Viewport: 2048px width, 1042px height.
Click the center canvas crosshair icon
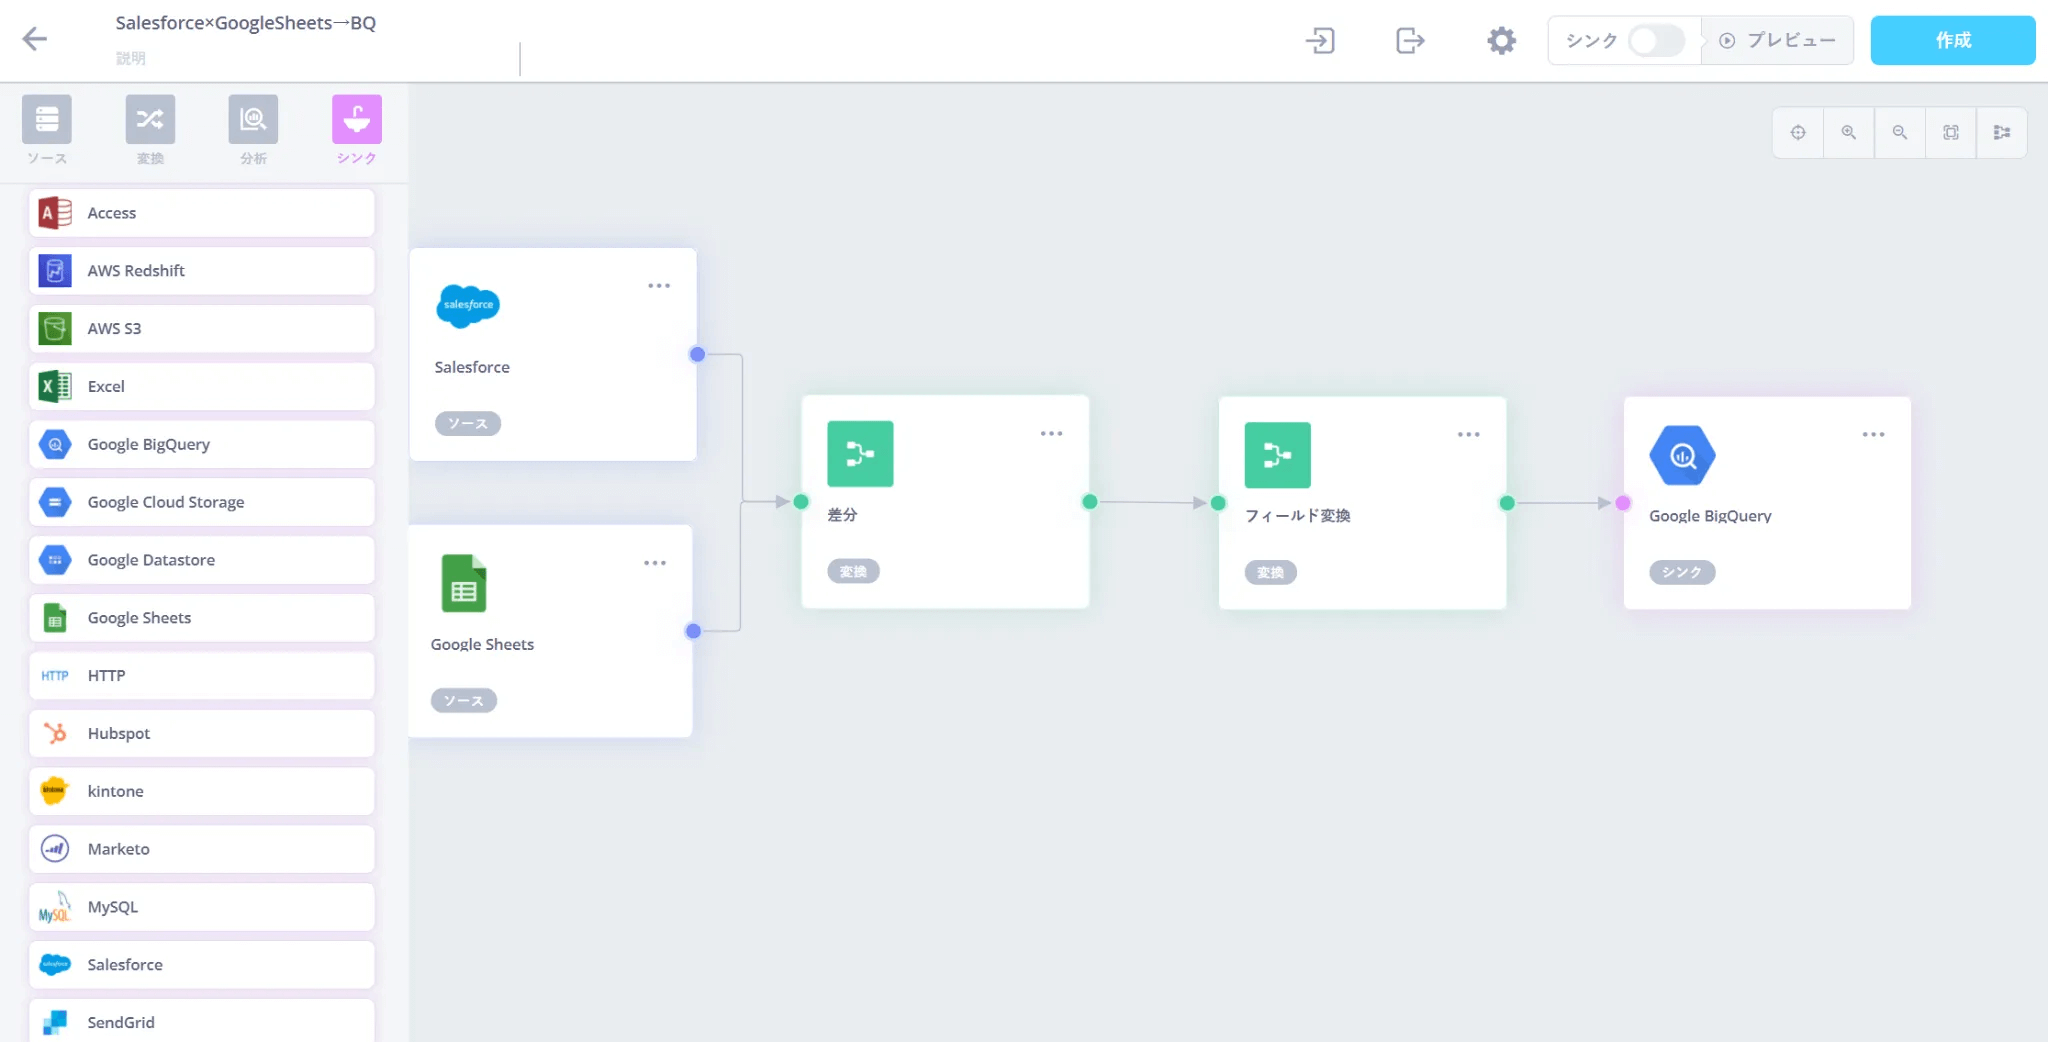point(1798,133)
